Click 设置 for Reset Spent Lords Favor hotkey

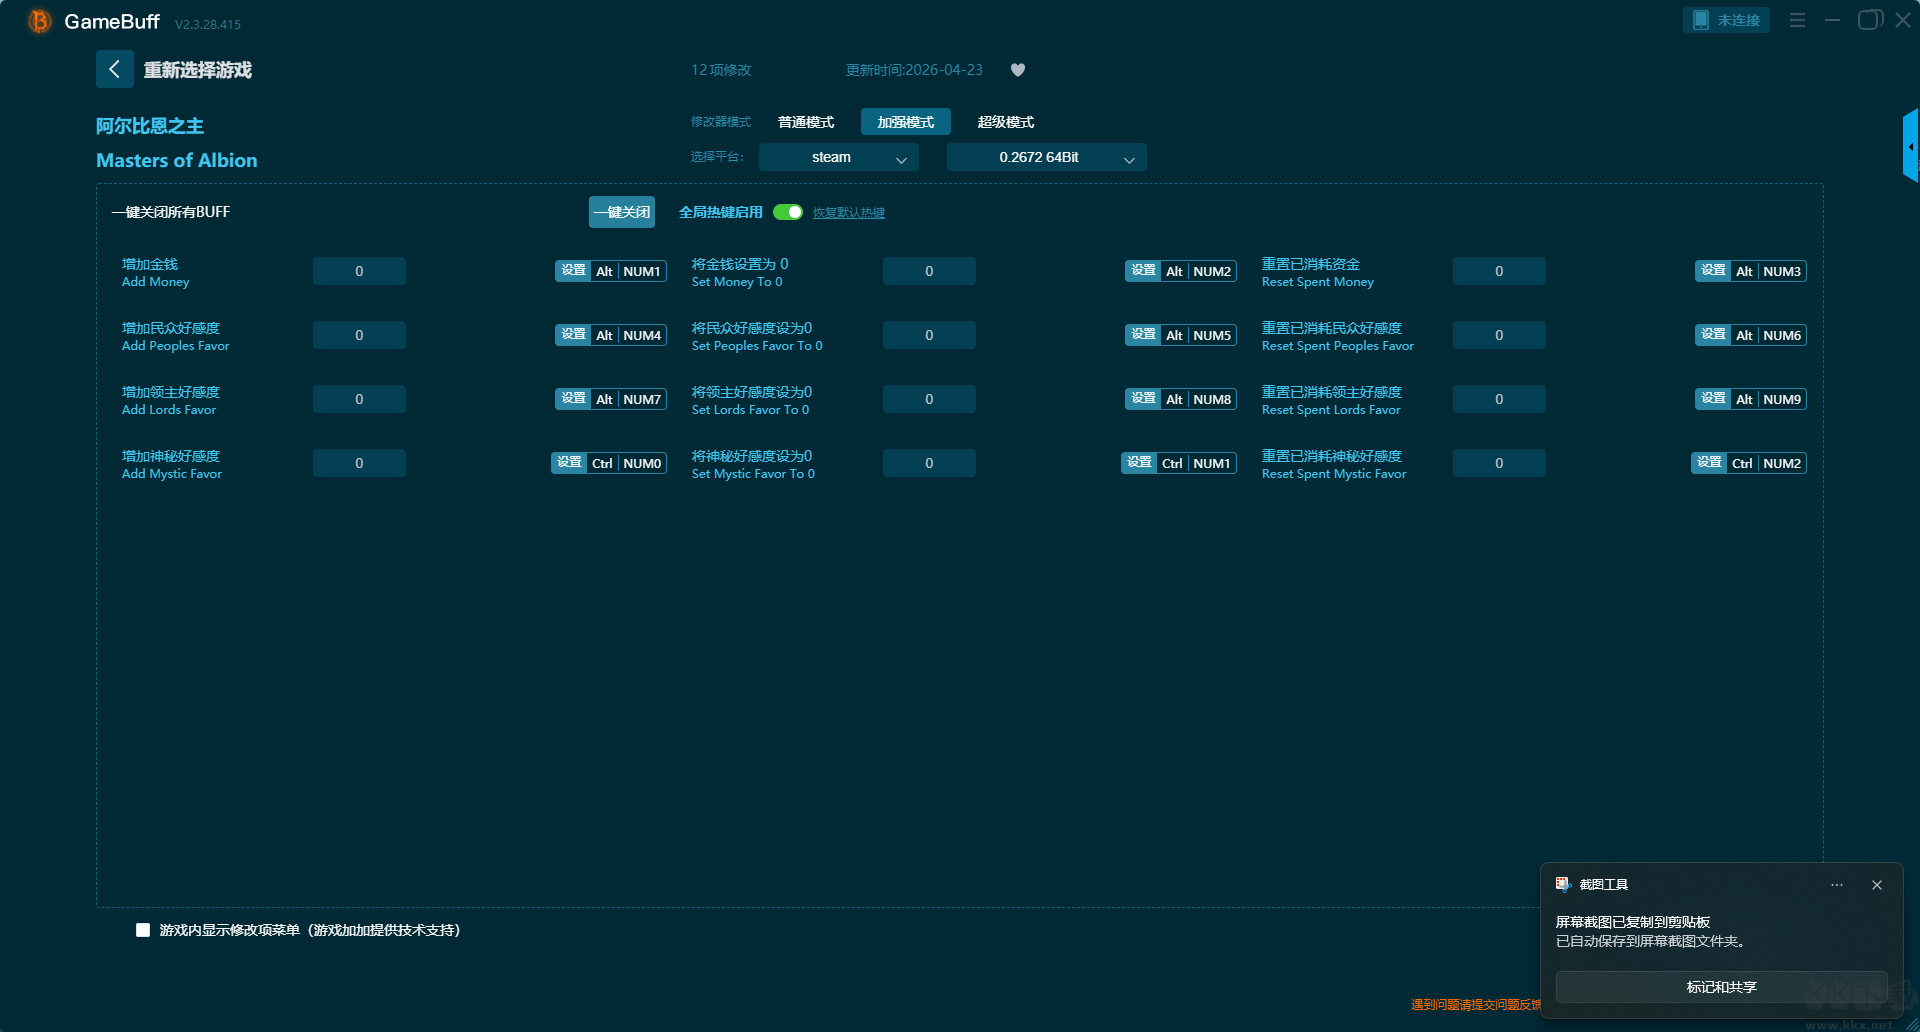pos(1713,399)
